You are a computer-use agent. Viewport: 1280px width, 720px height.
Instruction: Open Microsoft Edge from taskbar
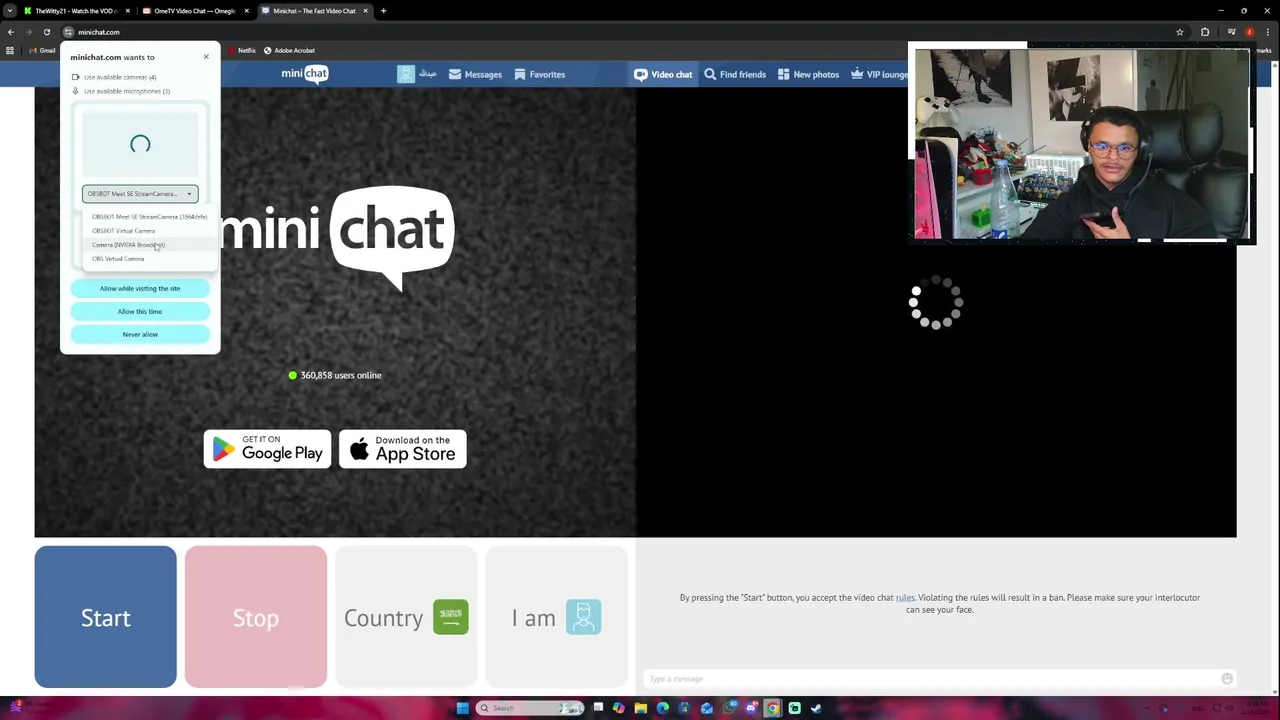663,708
